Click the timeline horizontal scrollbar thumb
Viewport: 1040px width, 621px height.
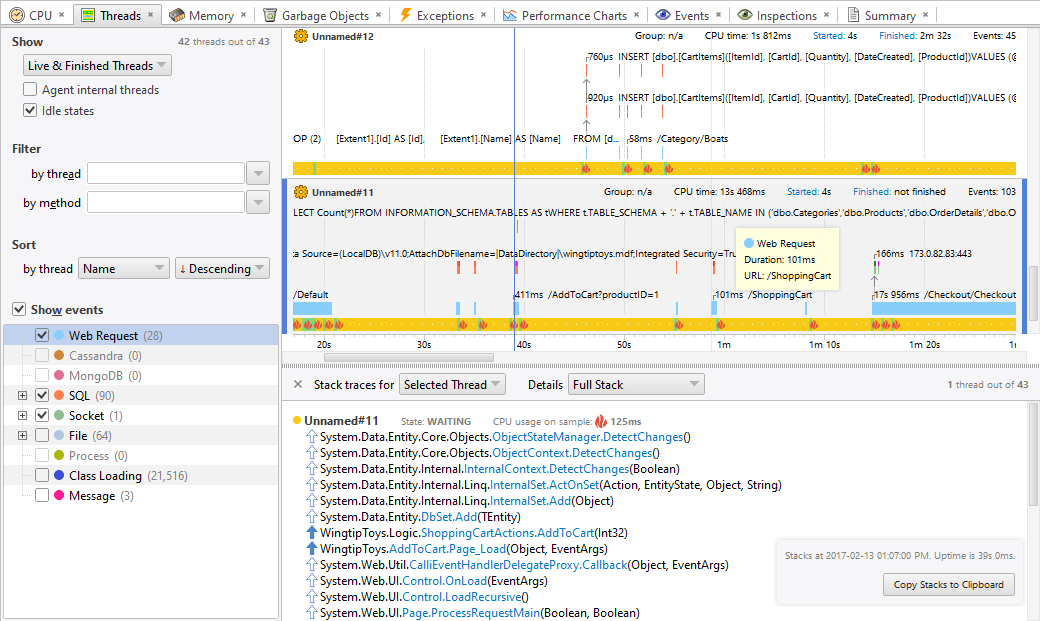click(x=409, y=357)
